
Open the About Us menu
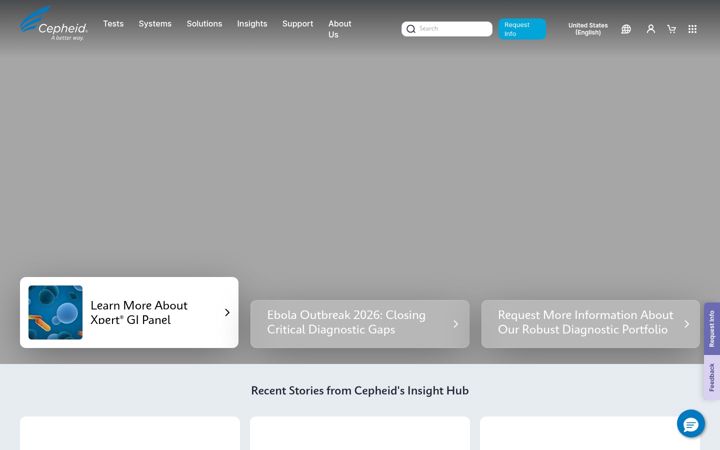click(340, 29)
